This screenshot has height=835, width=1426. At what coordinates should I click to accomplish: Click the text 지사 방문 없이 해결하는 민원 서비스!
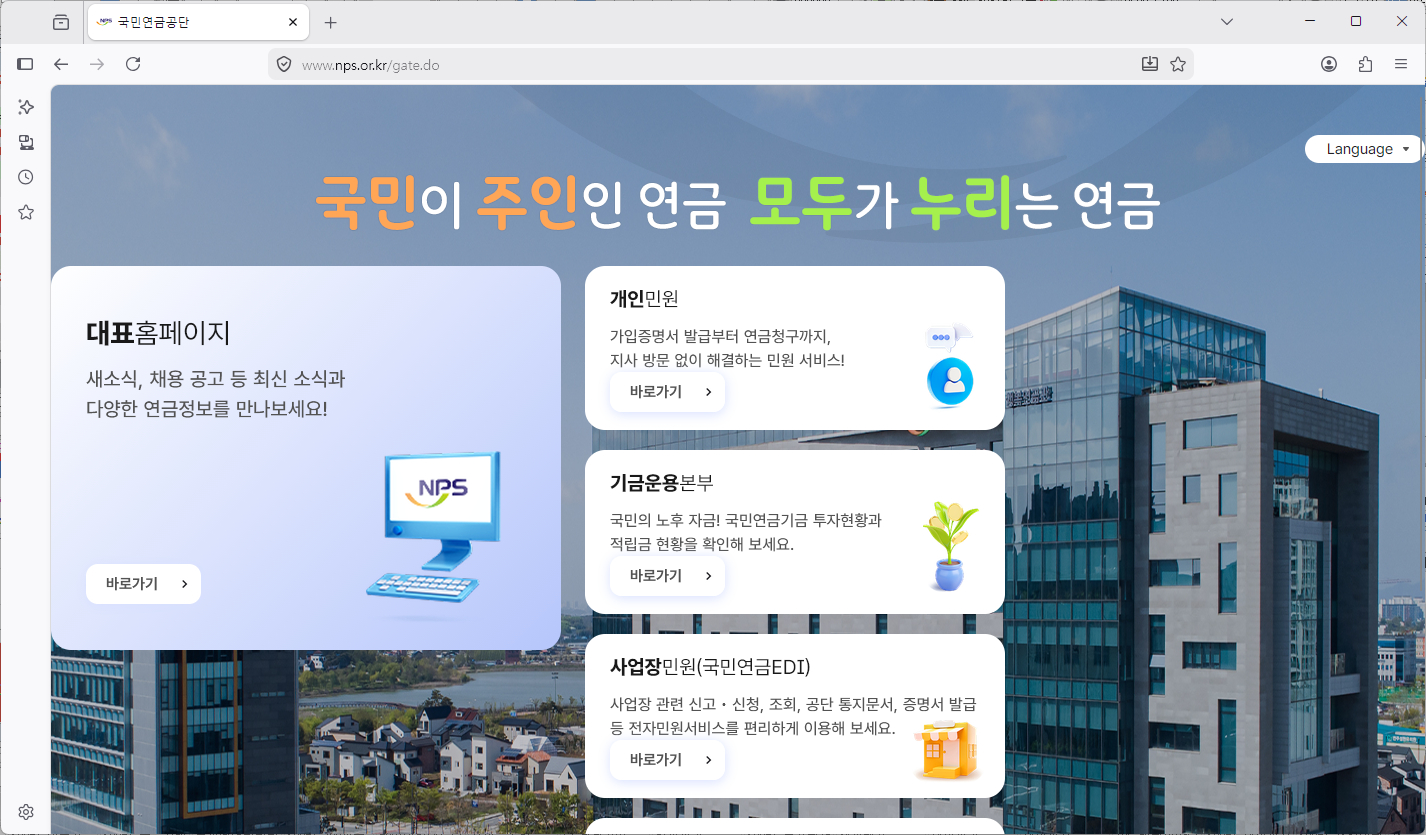point(727,359)
